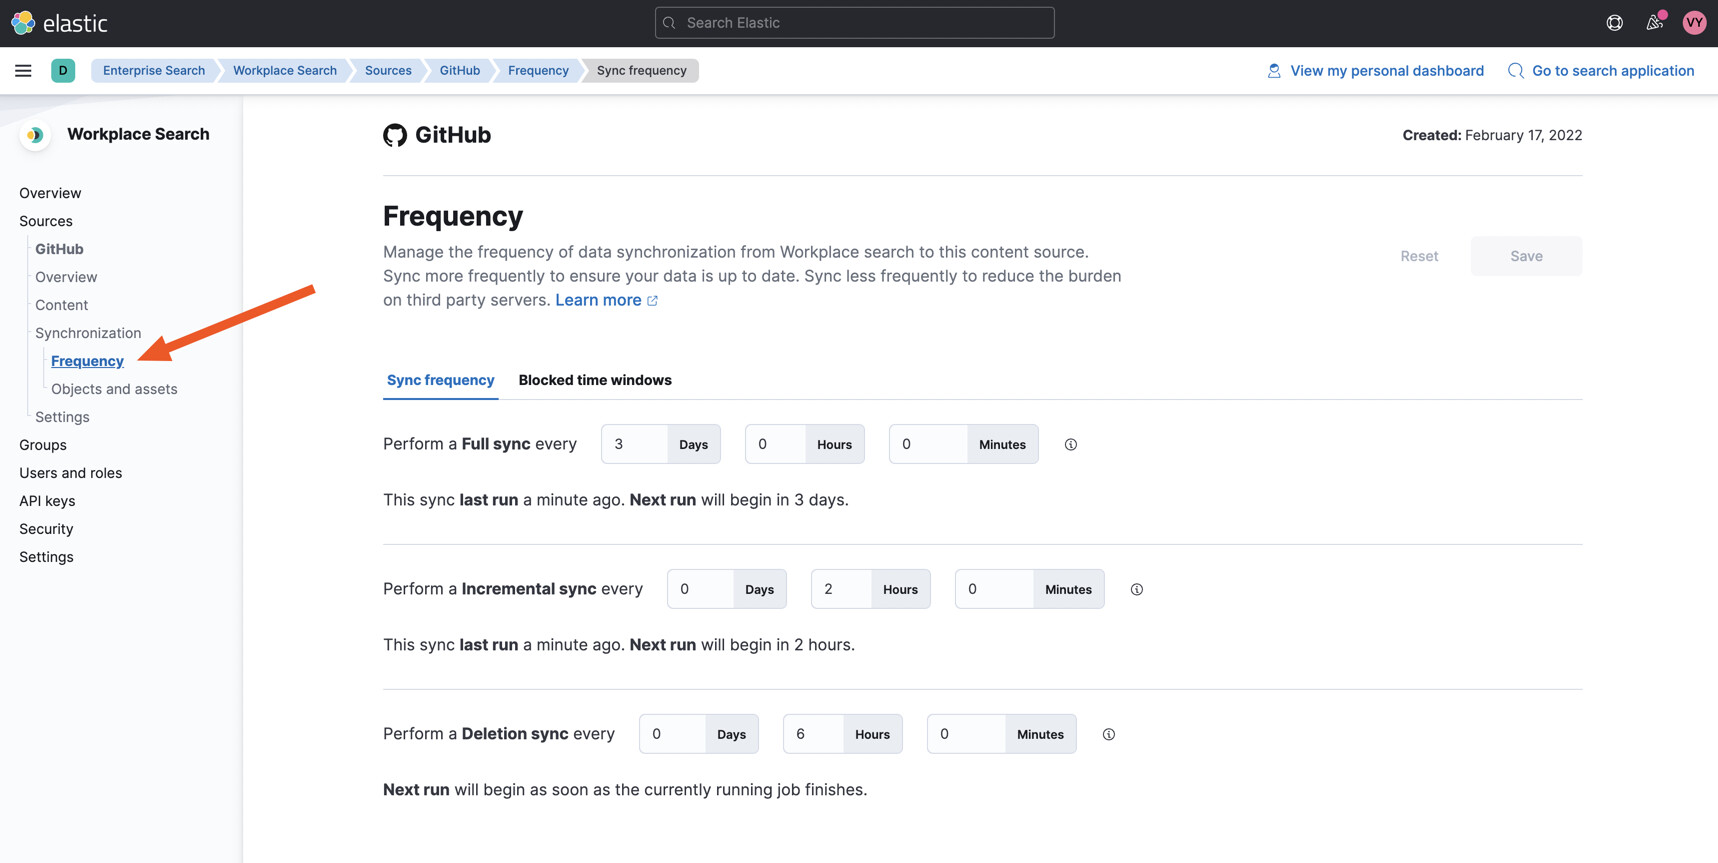Click the Full sync info icon
The width and height of the screenshot is (1718, 863).
point(1071,444)
